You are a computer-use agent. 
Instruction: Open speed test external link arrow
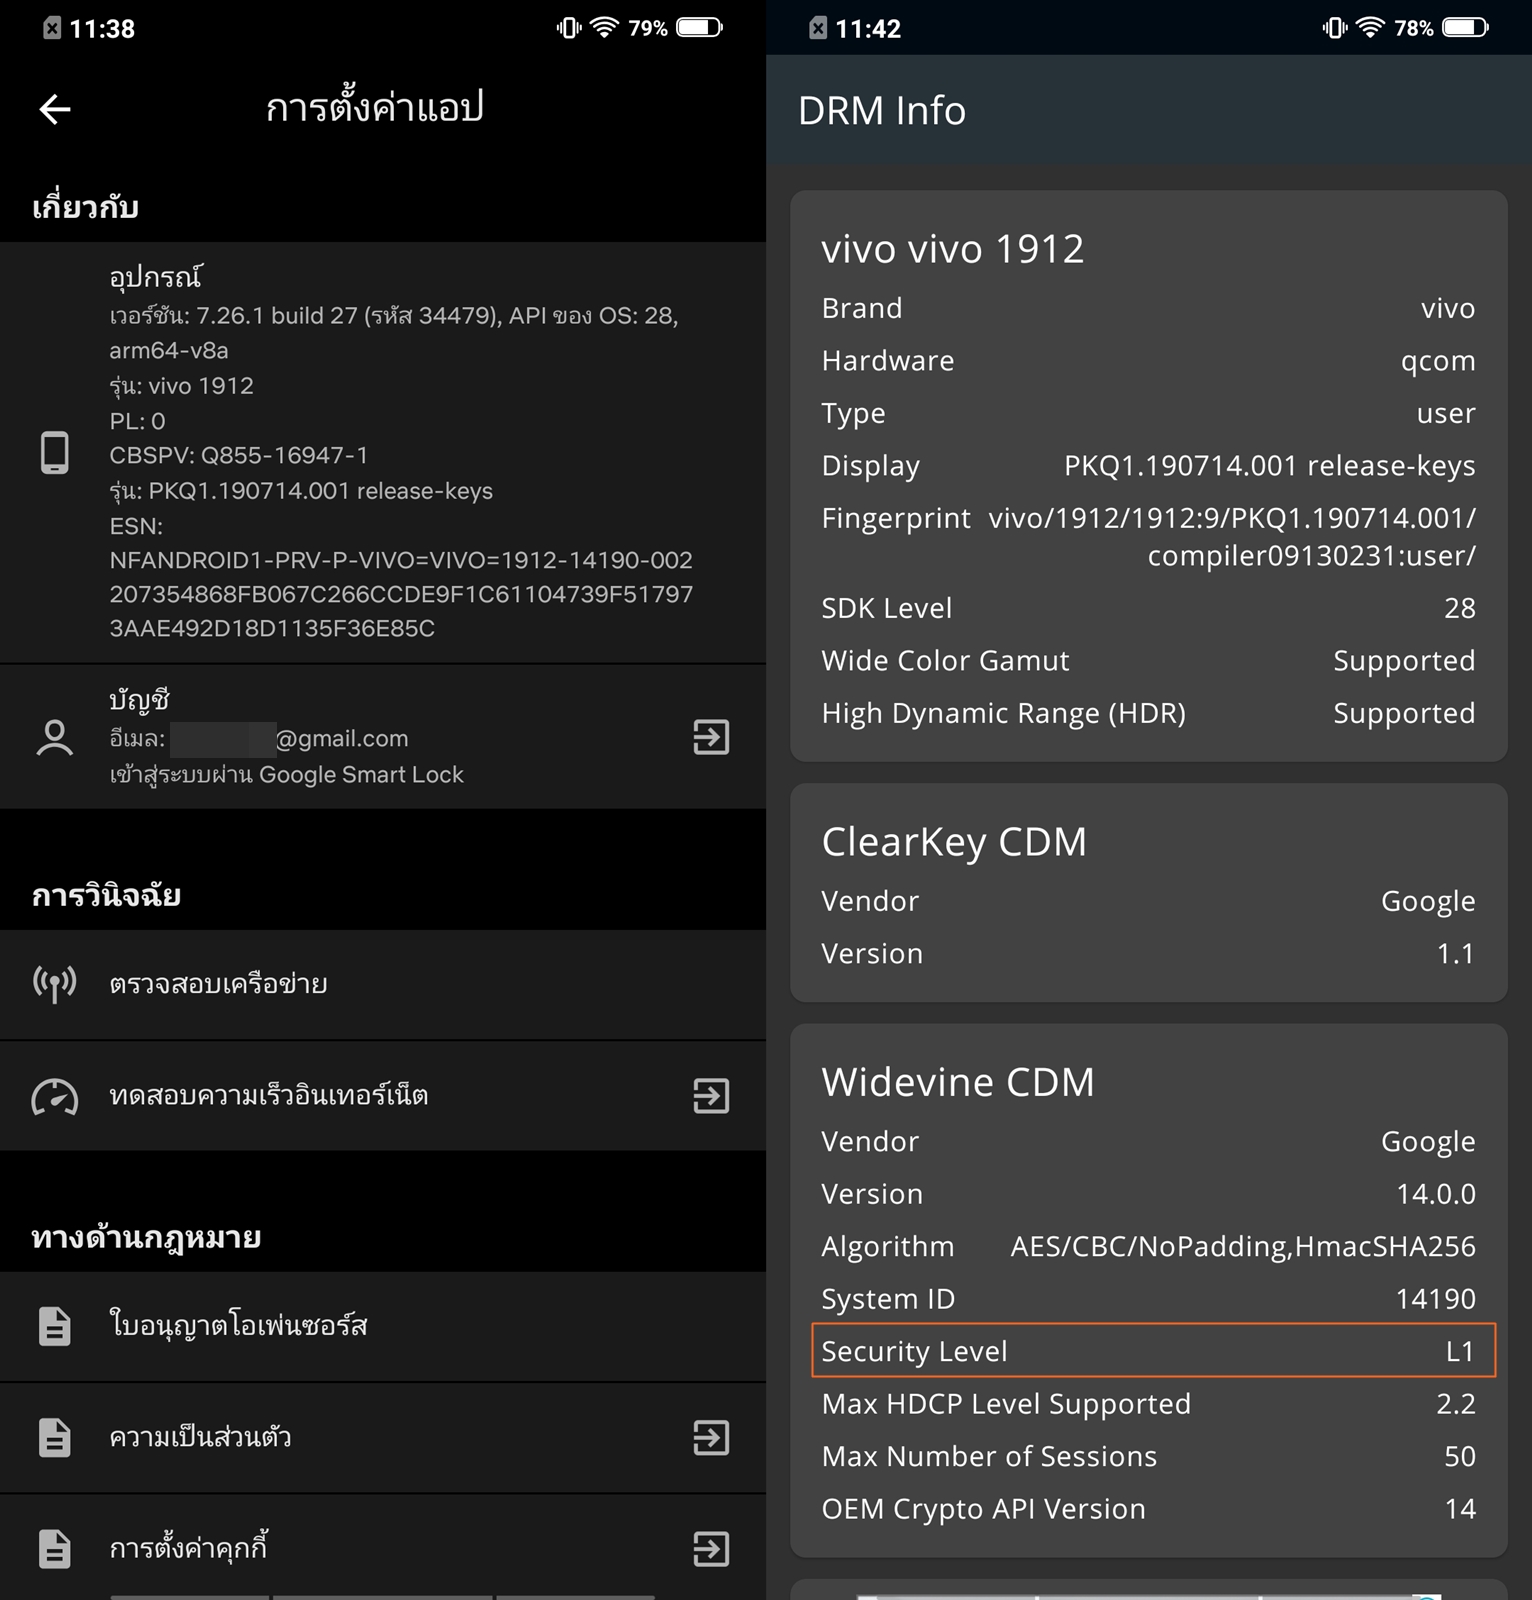click(x=711, y=1096)
